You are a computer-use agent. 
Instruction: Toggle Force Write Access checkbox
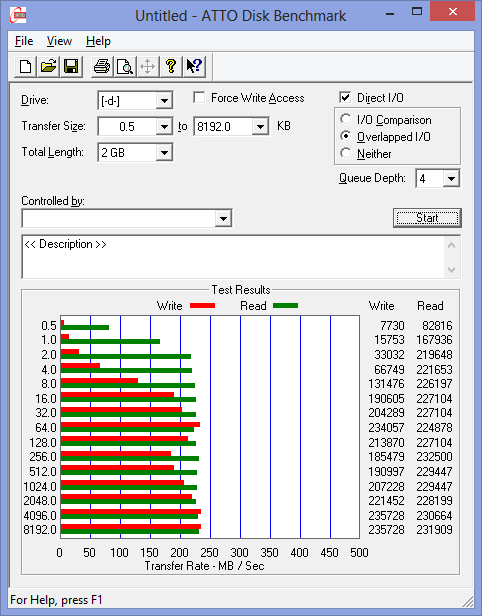(199, 97)
